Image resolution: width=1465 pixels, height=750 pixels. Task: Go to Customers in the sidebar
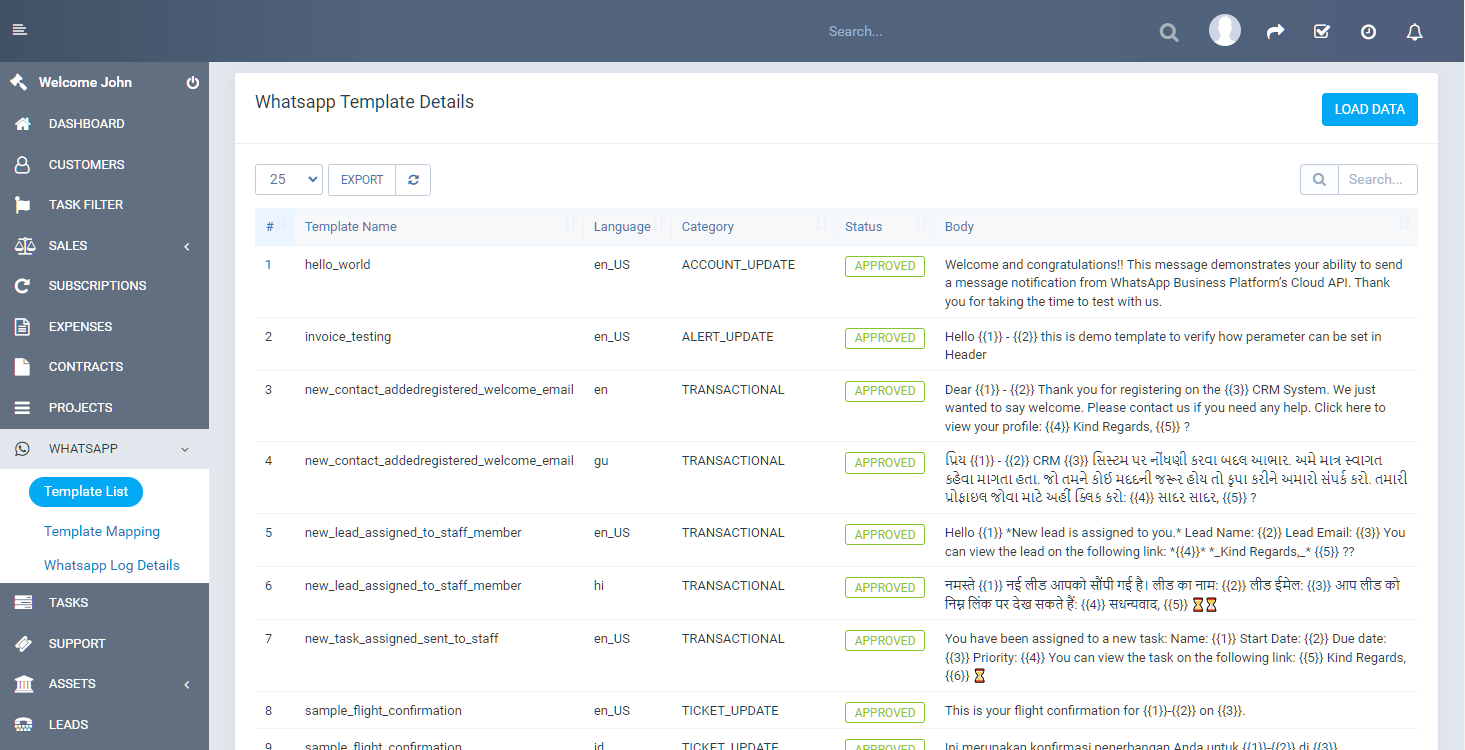[x=86, y=165]
